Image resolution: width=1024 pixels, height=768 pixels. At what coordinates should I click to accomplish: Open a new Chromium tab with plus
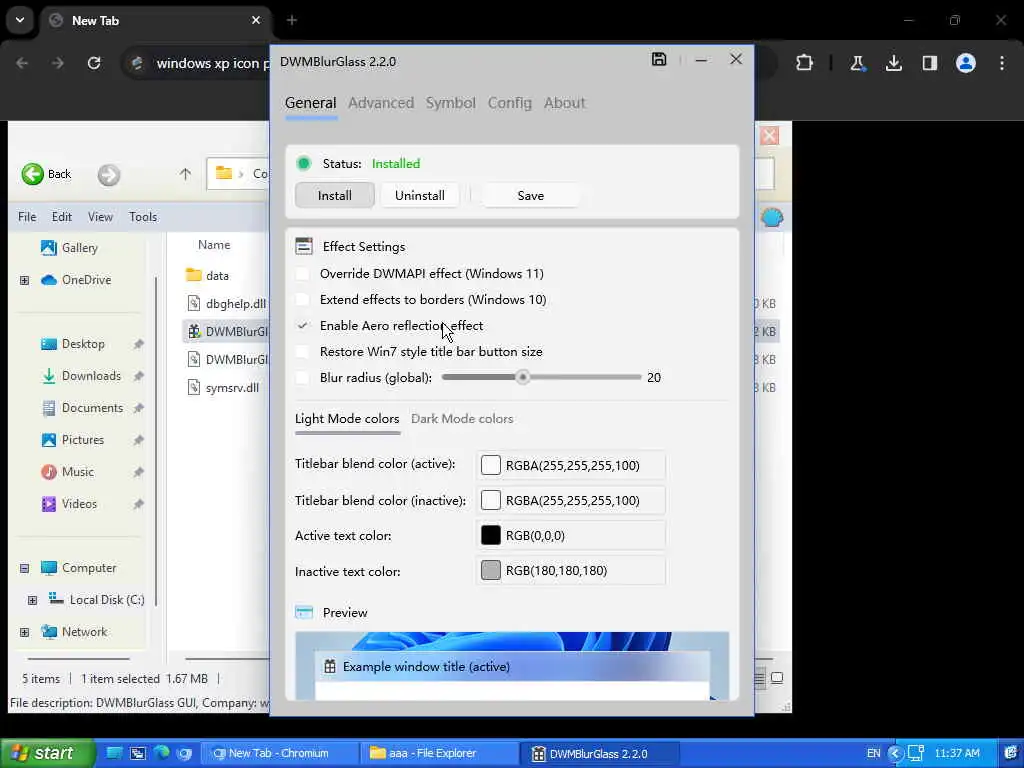coord(292,20)
